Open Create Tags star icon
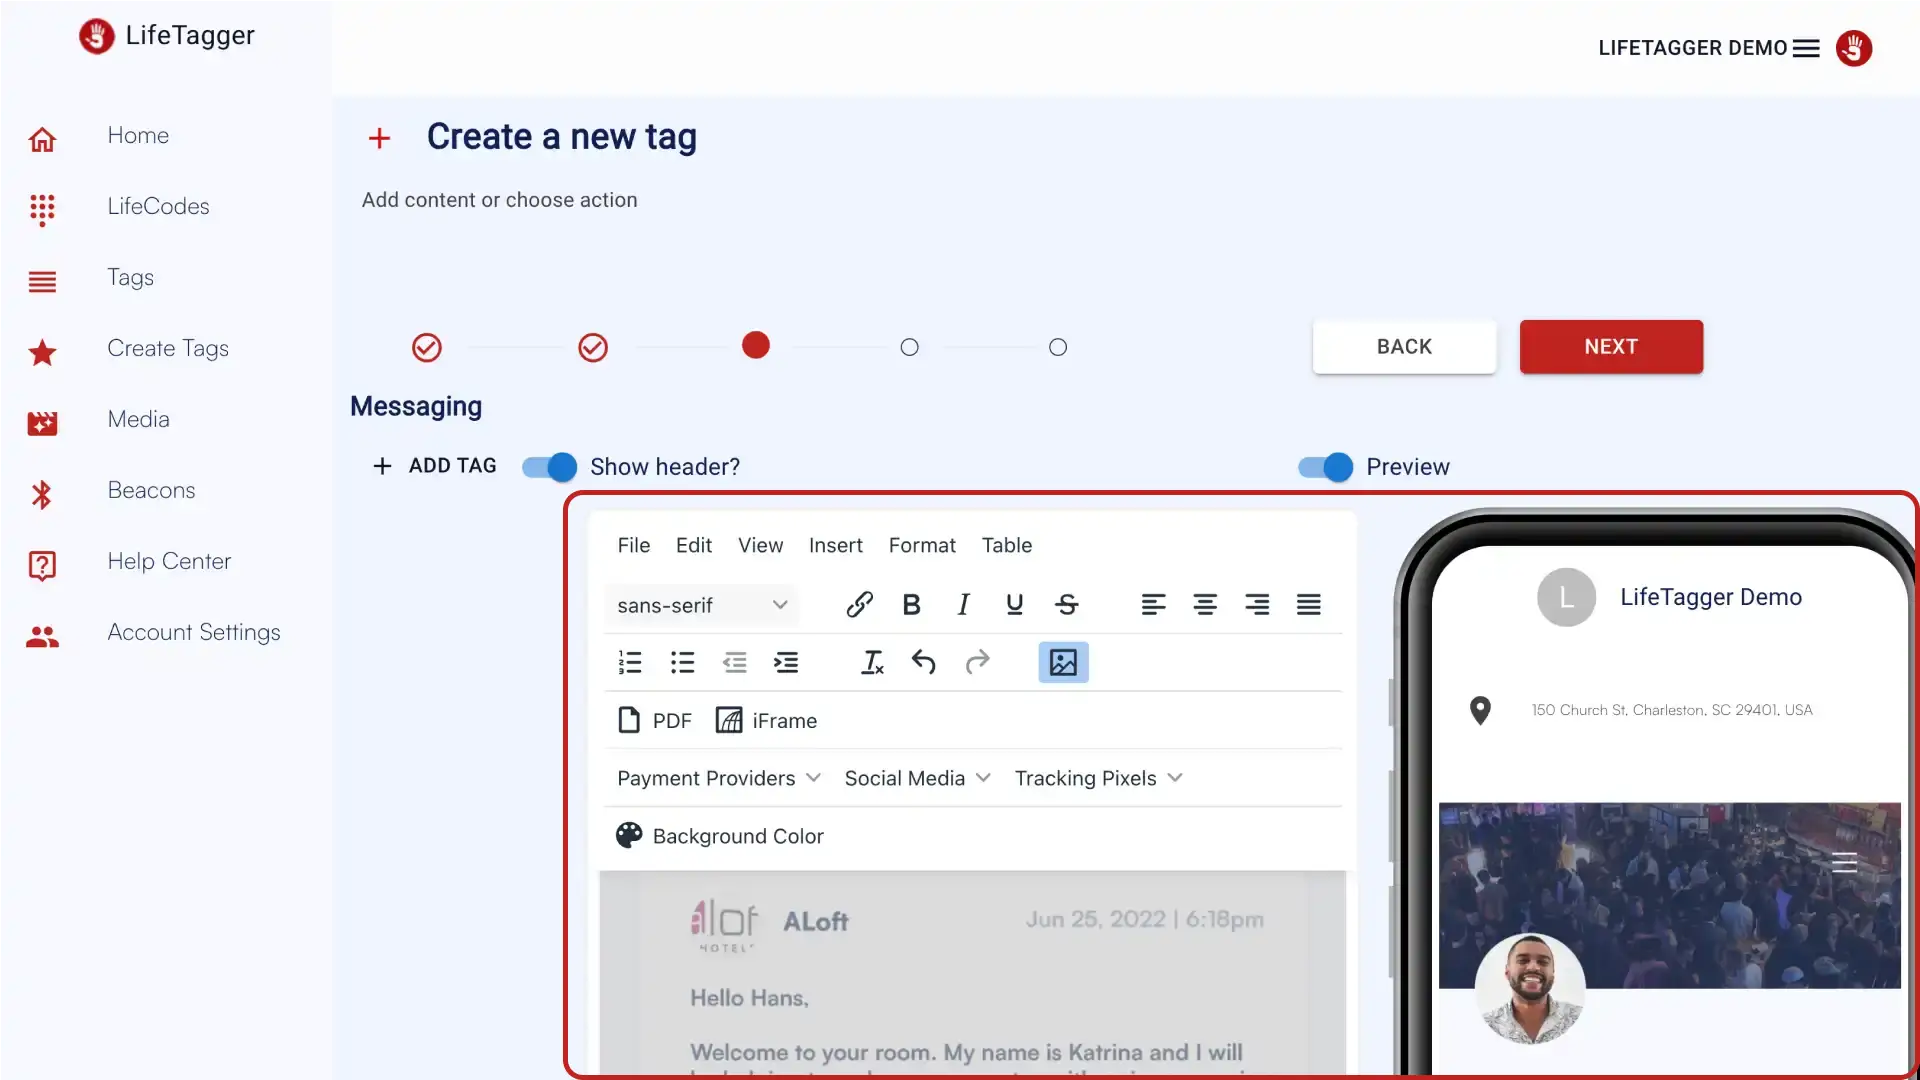 tap(42, 352)
